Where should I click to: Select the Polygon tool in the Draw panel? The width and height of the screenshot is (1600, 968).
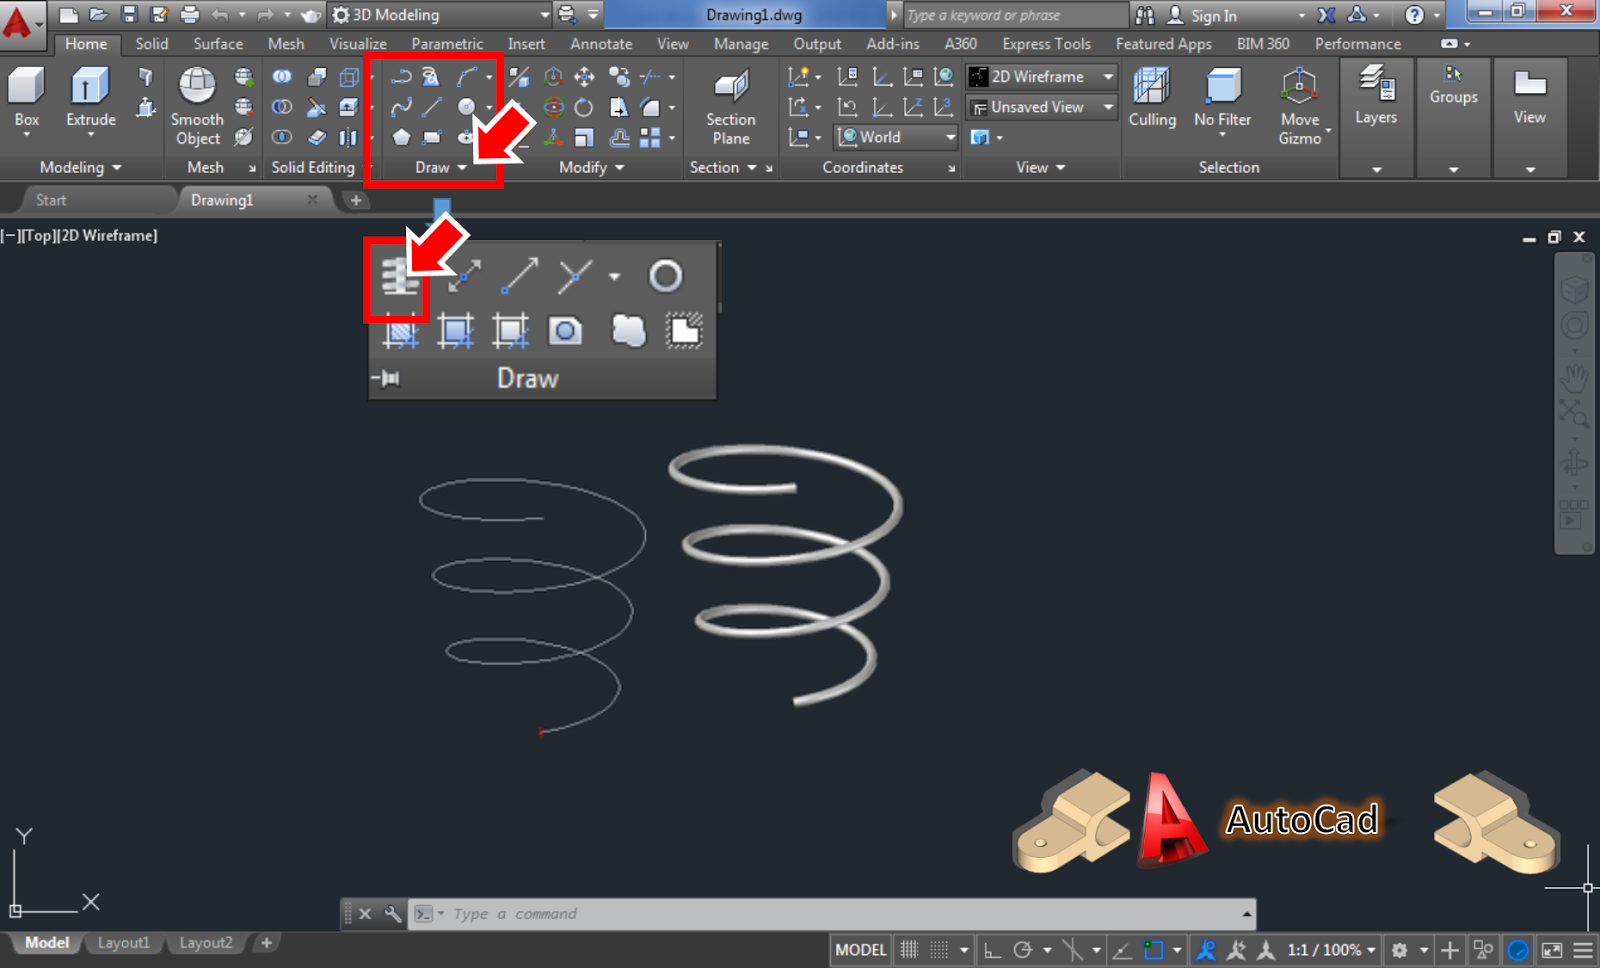[x=403, y=137]
